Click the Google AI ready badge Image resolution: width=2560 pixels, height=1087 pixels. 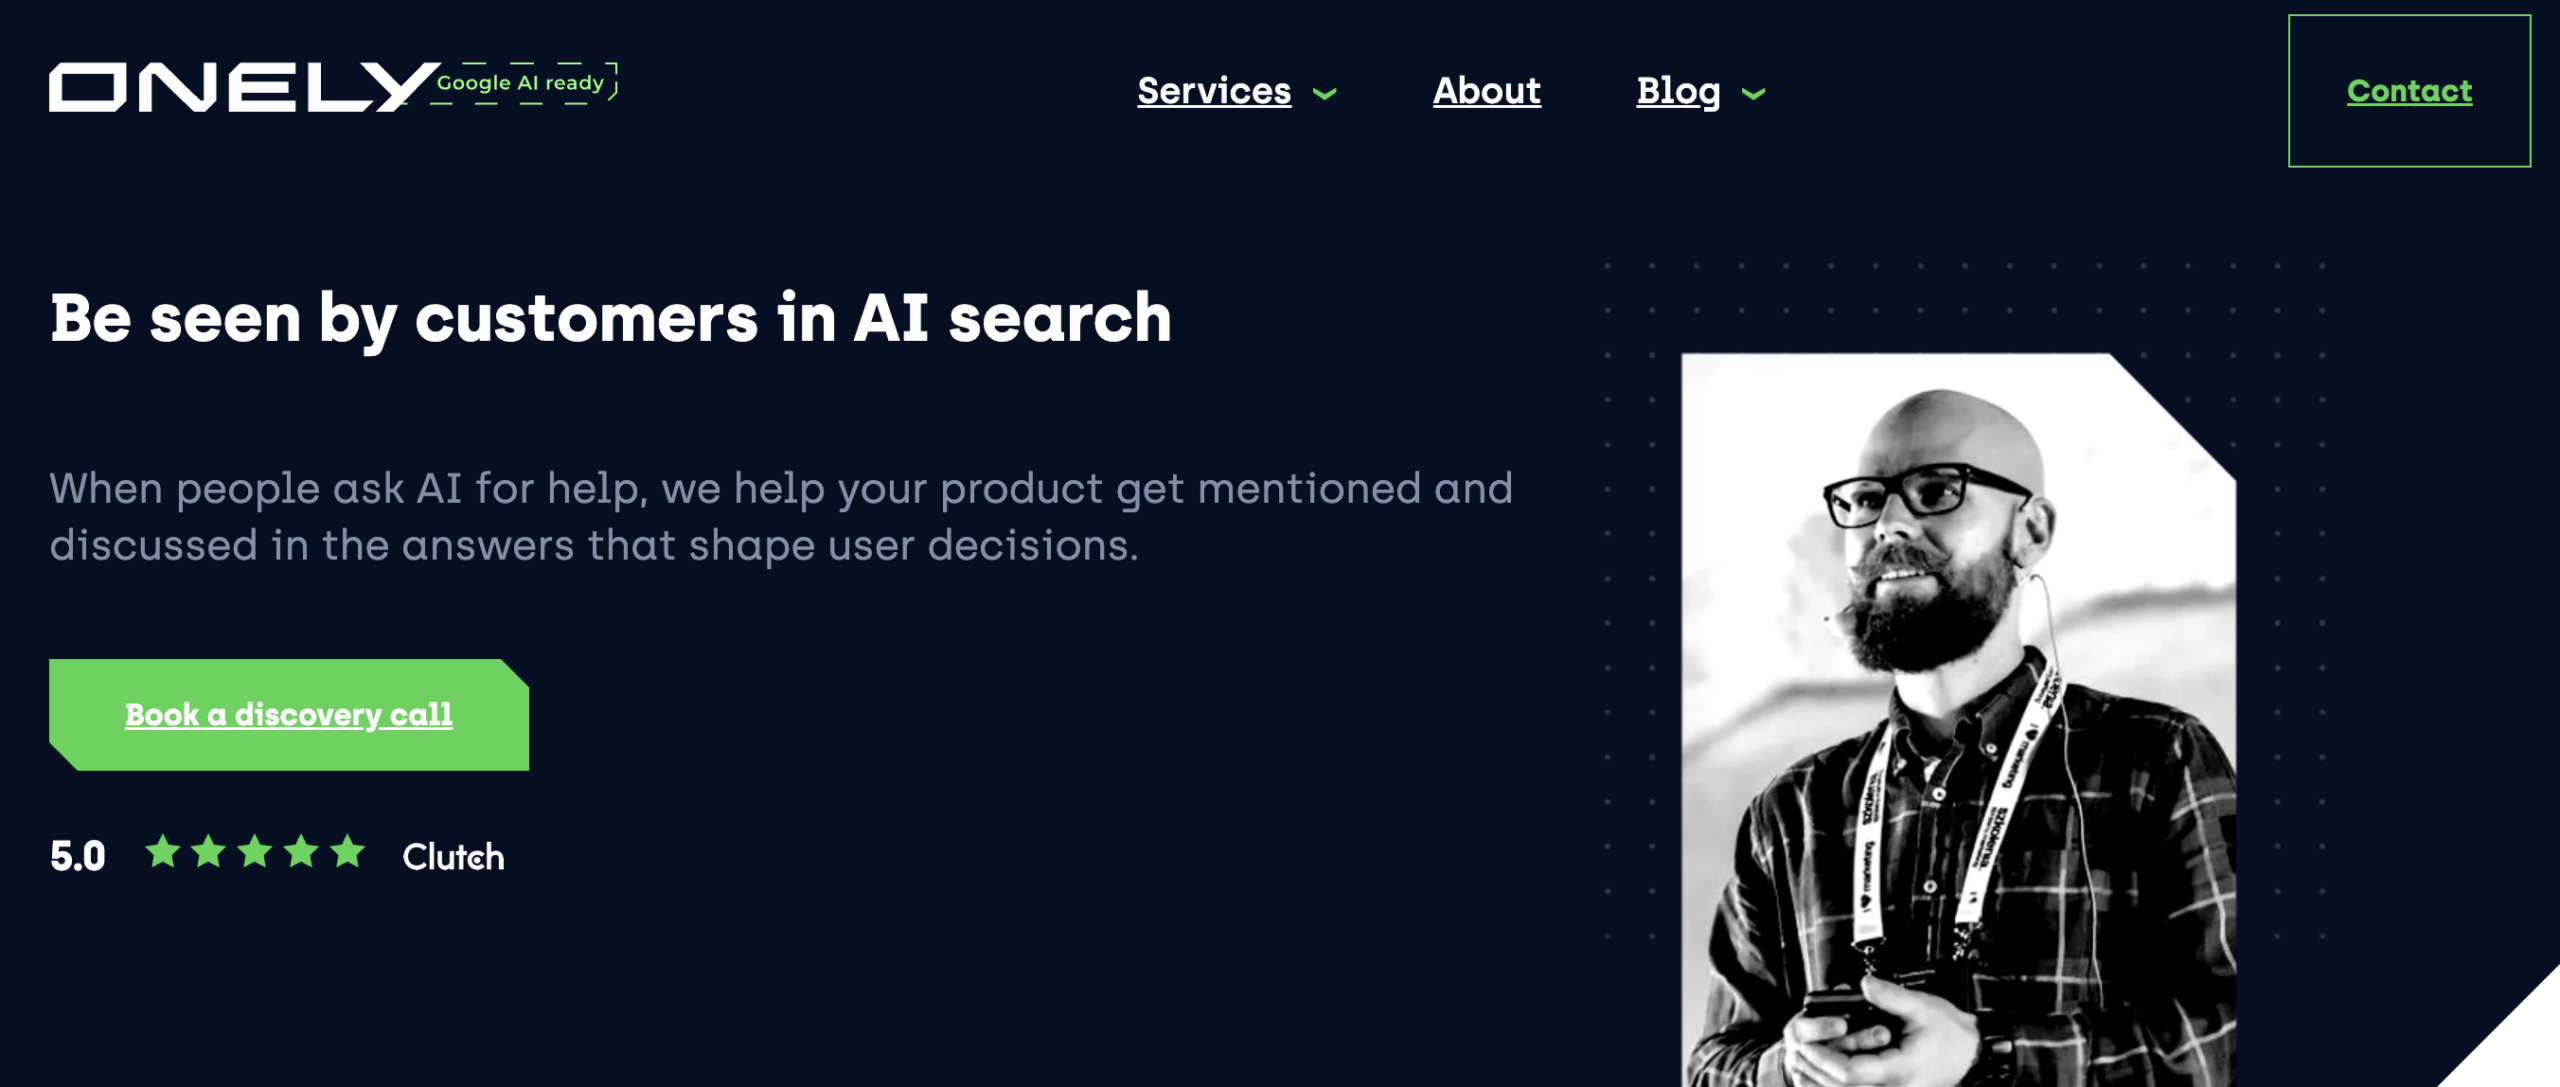[x=522, y=83]
